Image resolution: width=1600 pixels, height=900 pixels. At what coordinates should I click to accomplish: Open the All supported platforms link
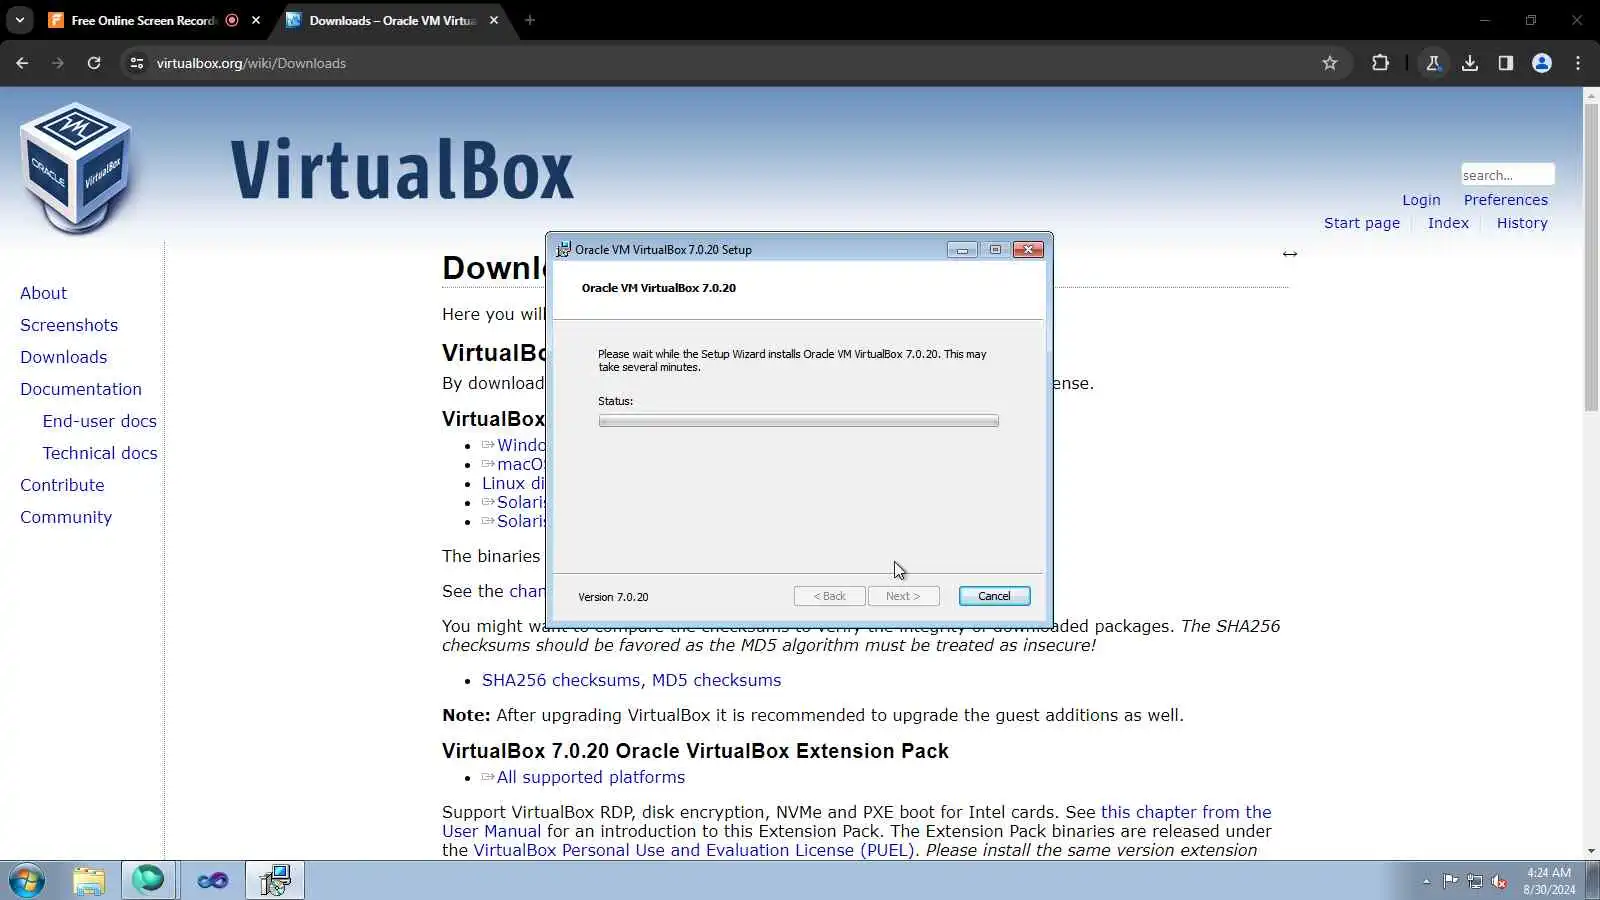click(590, 777)
